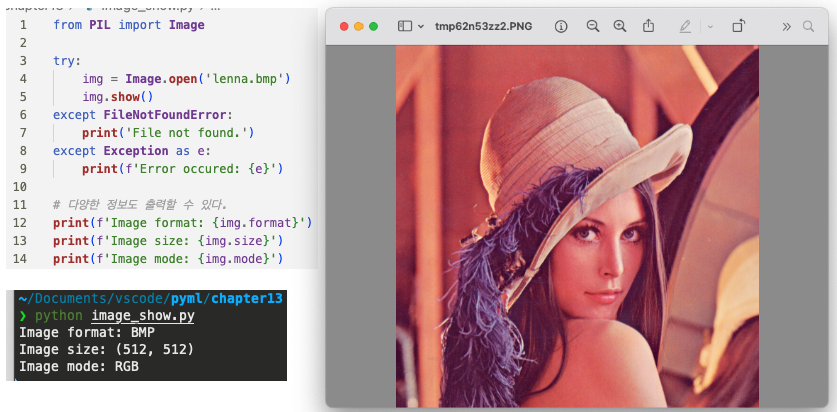
Task: Click the 'Image mode: RGB' terminal output
Action: pos(79,367)
